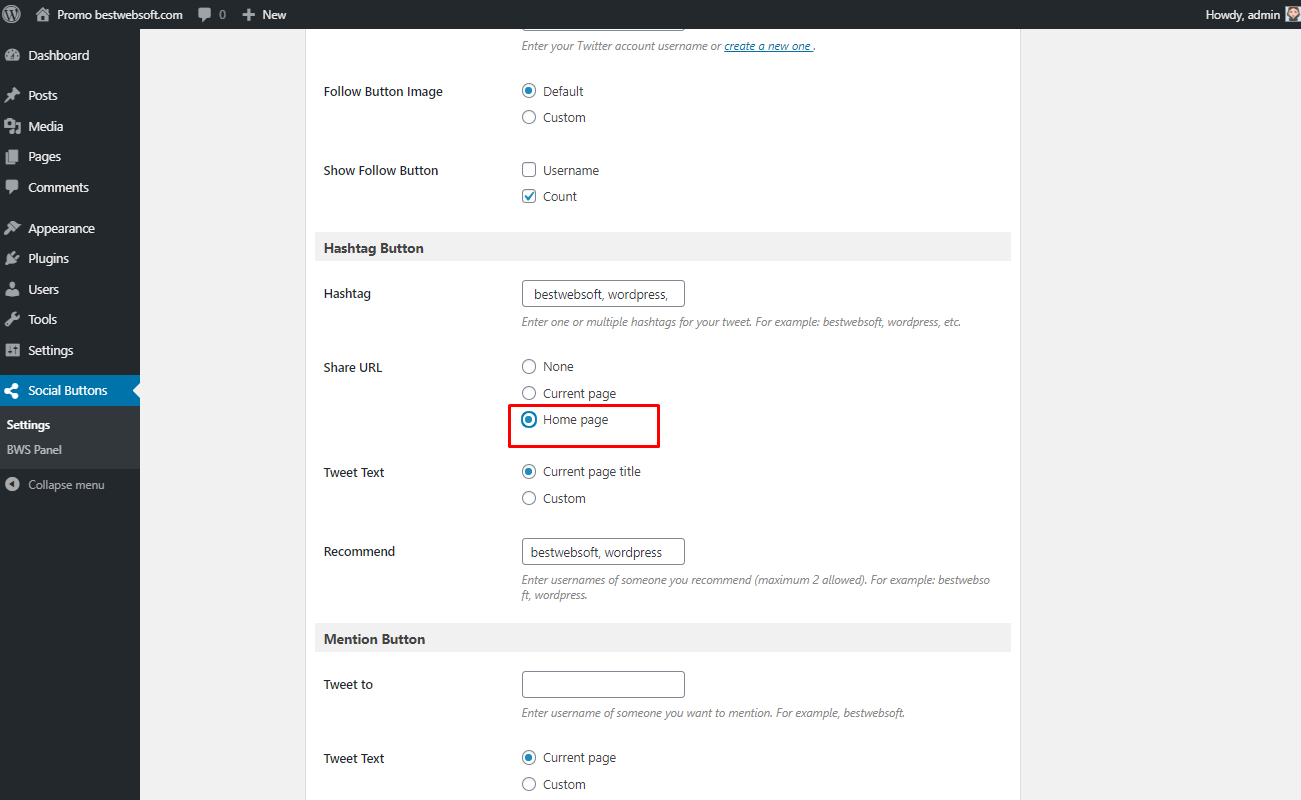Click the Appearance paintbrush icon
This screenshot has height=800, width=1301.
pyautogui.click(x=13, y=228)
